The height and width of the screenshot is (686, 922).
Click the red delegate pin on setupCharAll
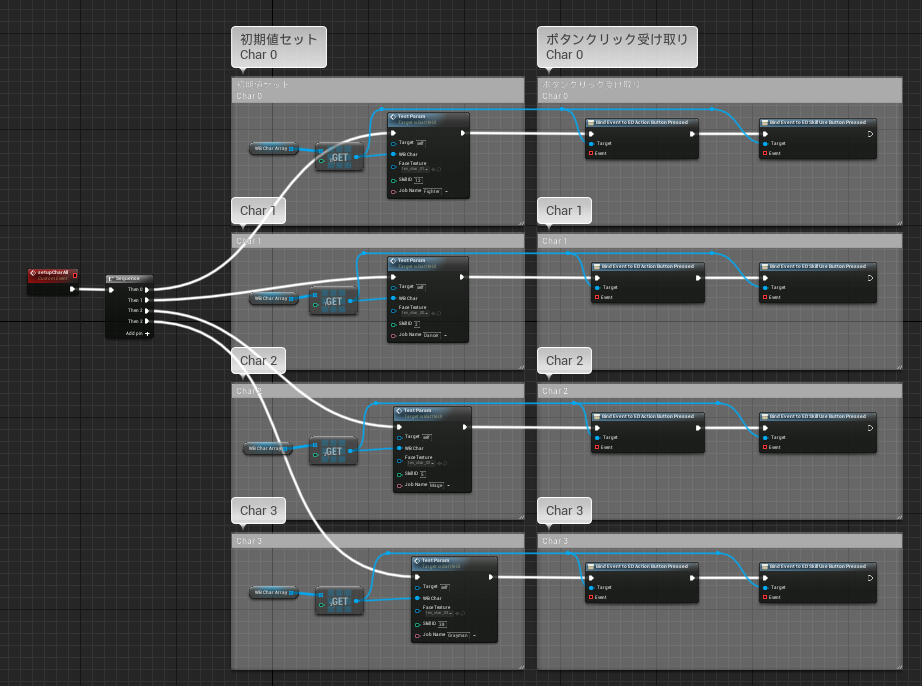point(75,275)
